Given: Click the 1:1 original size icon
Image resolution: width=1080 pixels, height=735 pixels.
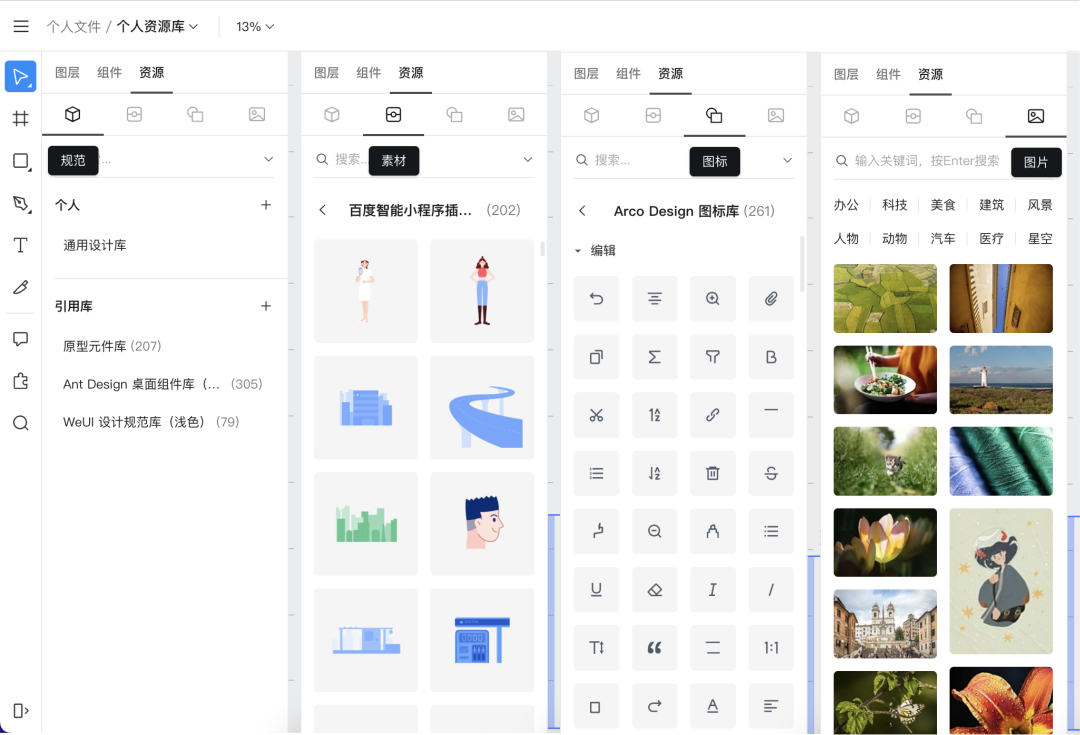Looking at the screenshot, I should [x=771, y=648].
